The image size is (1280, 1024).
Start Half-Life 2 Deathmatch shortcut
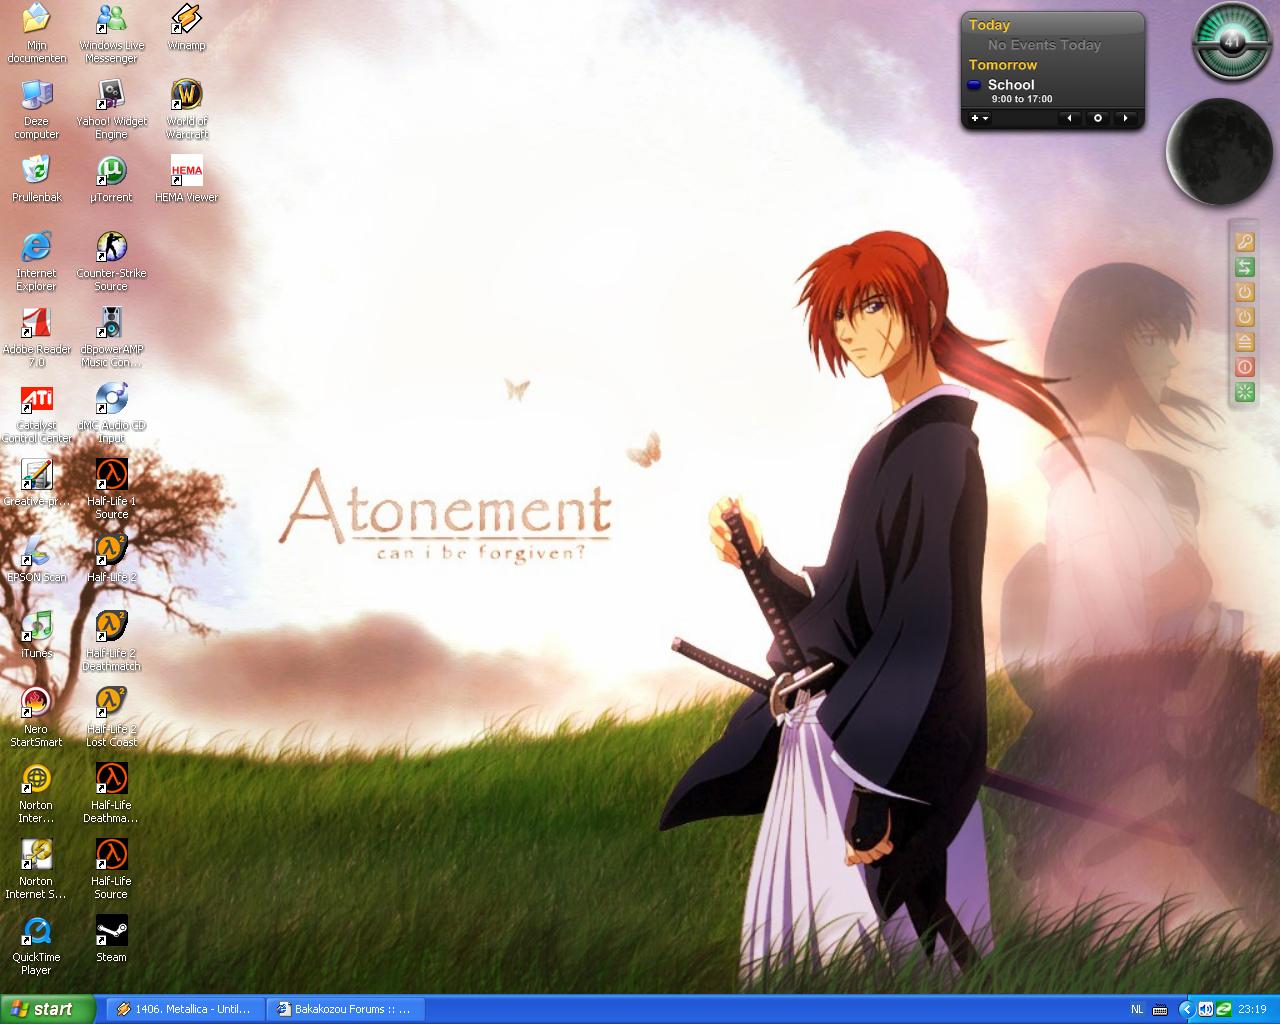coord(111,642)
